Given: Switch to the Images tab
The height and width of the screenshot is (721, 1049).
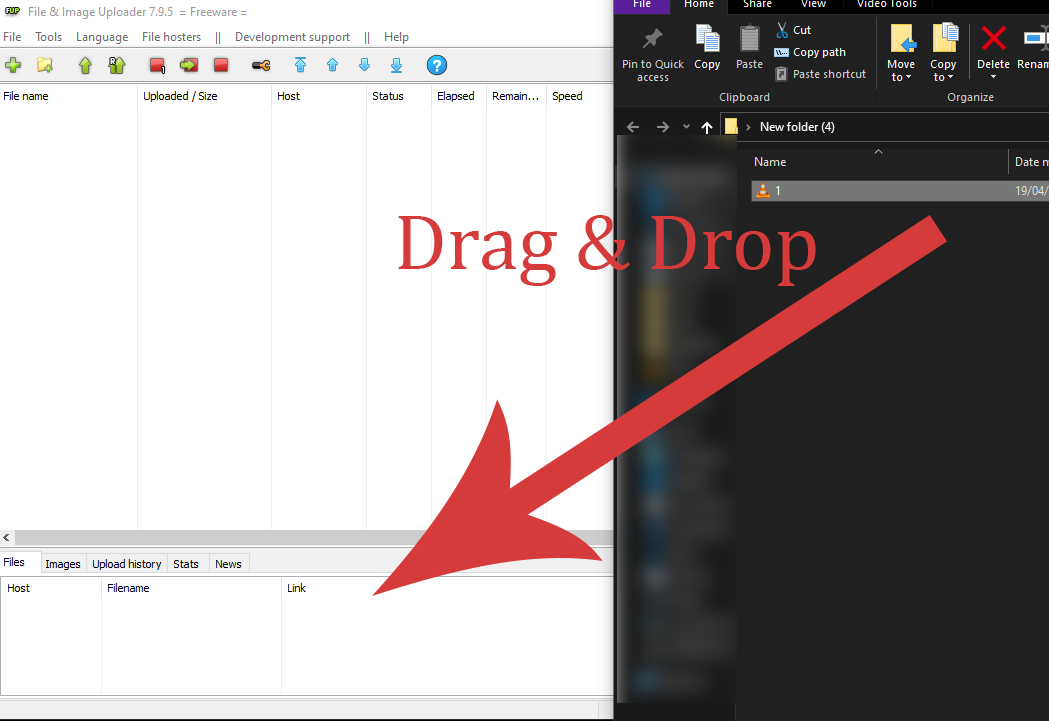Looking at the screenshot, I should click(62, 564).
